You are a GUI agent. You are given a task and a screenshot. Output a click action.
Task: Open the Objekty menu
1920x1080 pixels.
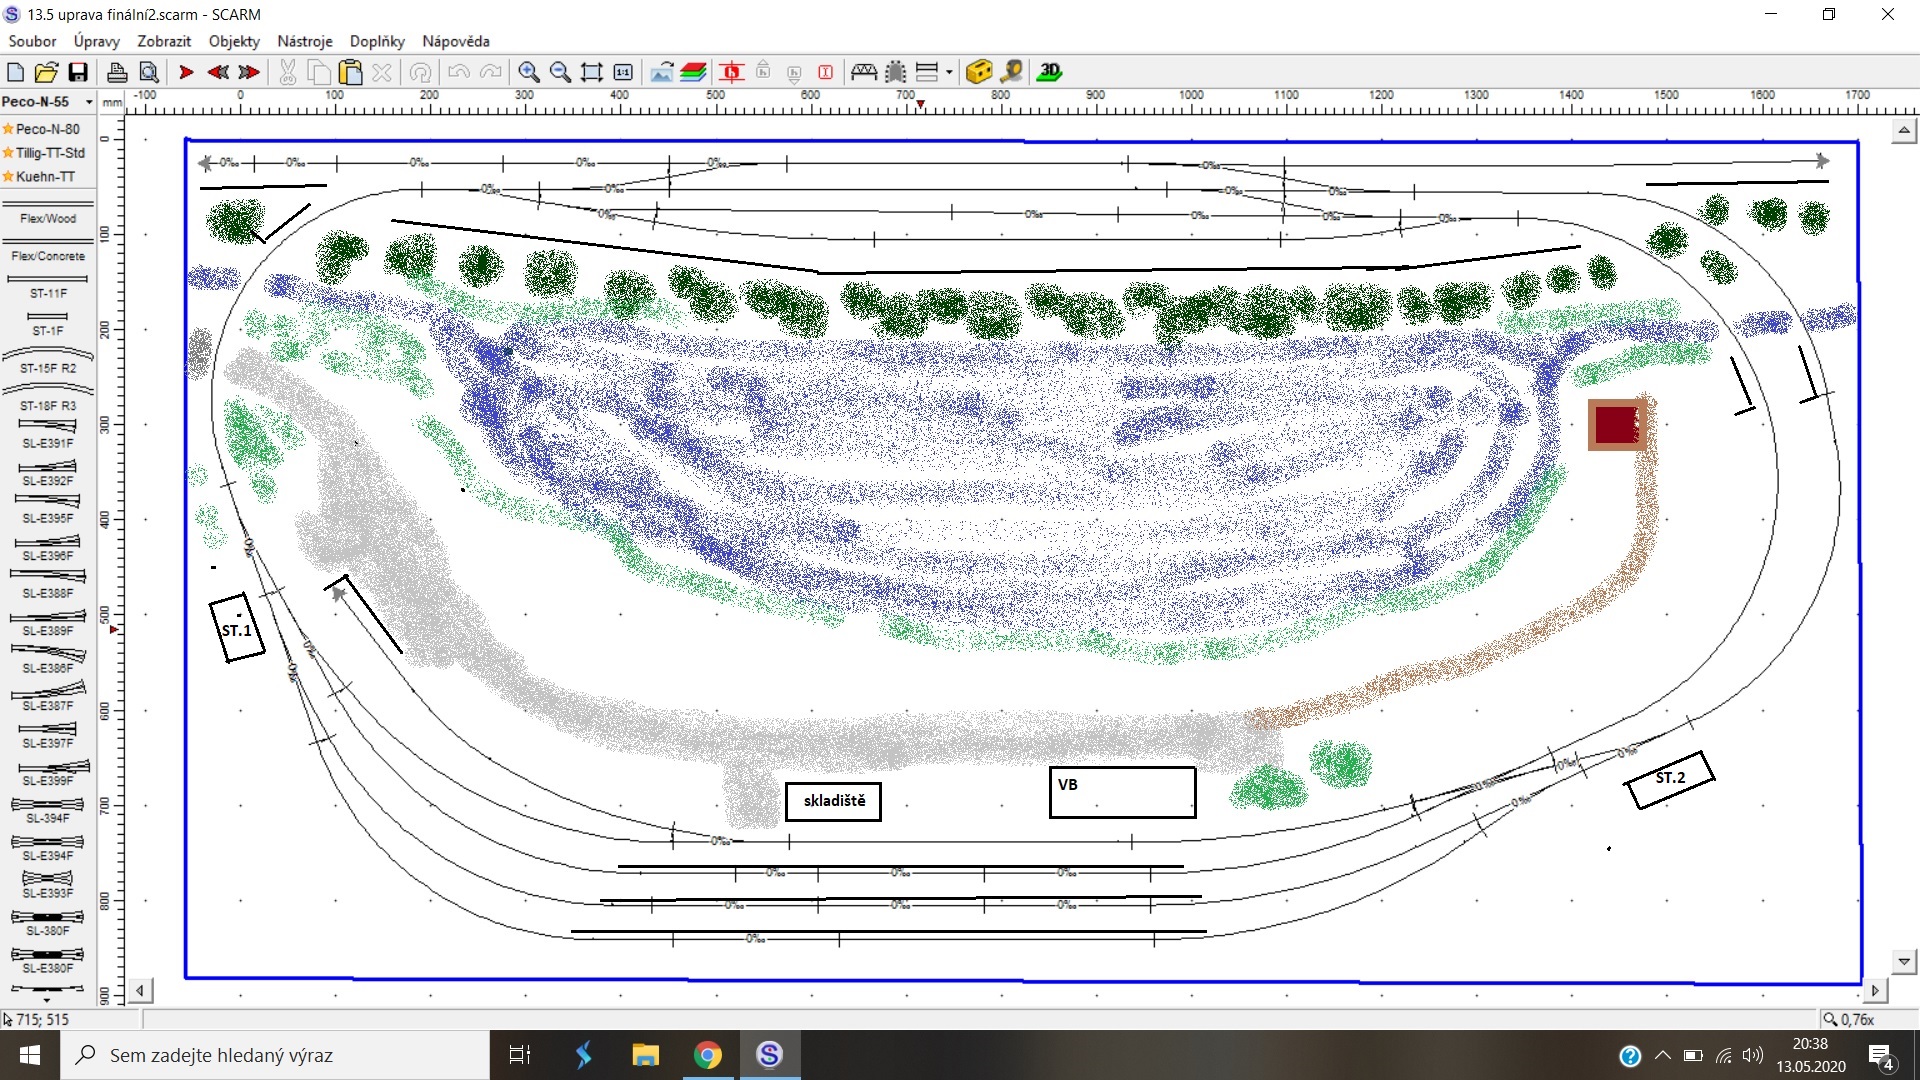tap(234, 41)
